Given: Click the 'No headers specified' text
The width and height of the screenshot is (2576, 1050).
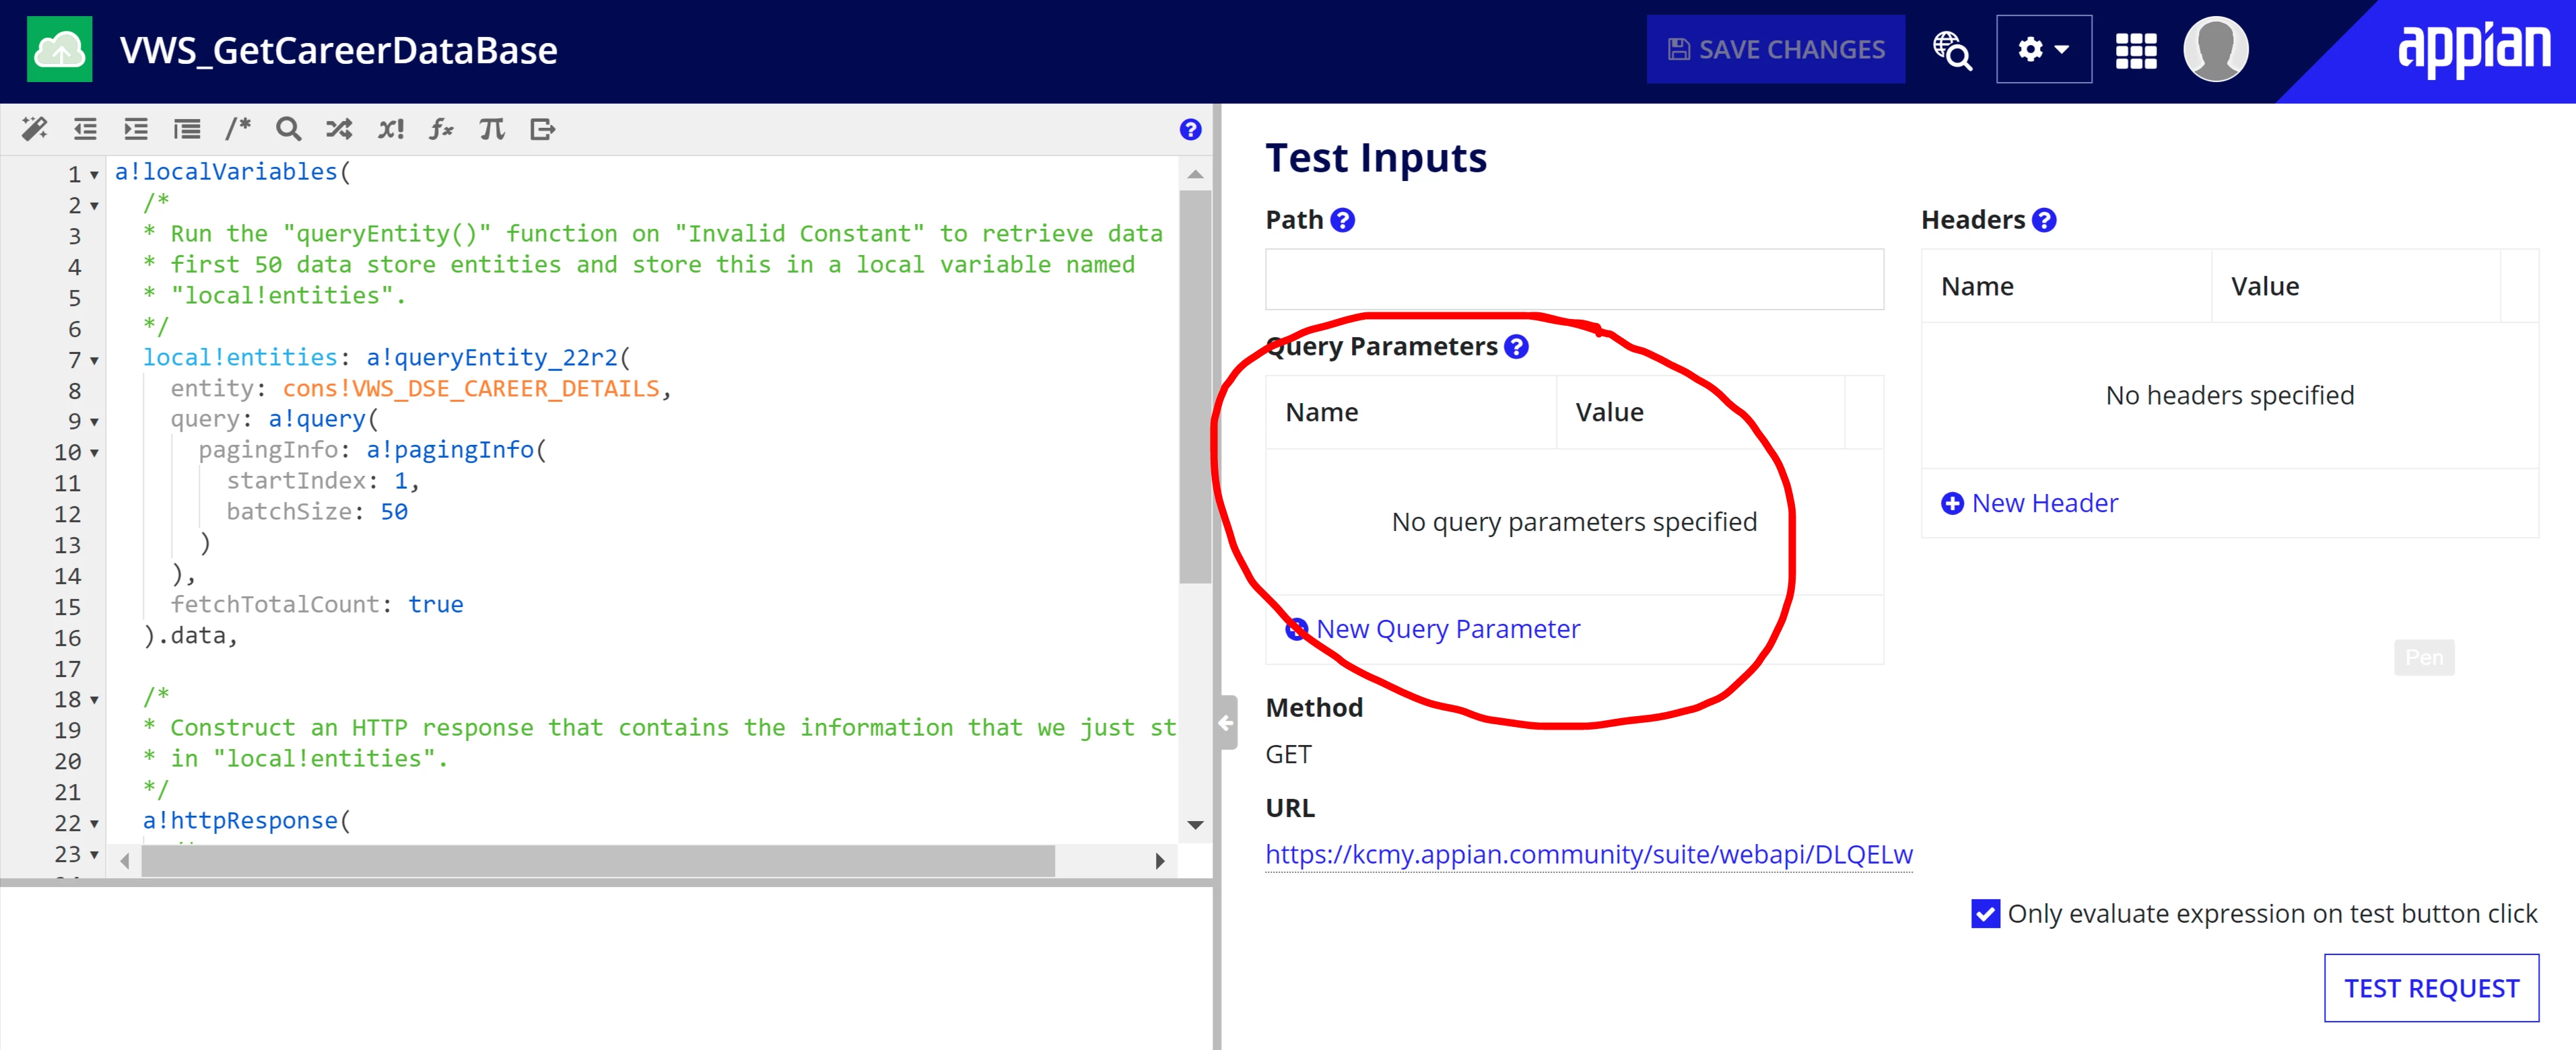Looking at the screenshot, I should [2229, 395].
